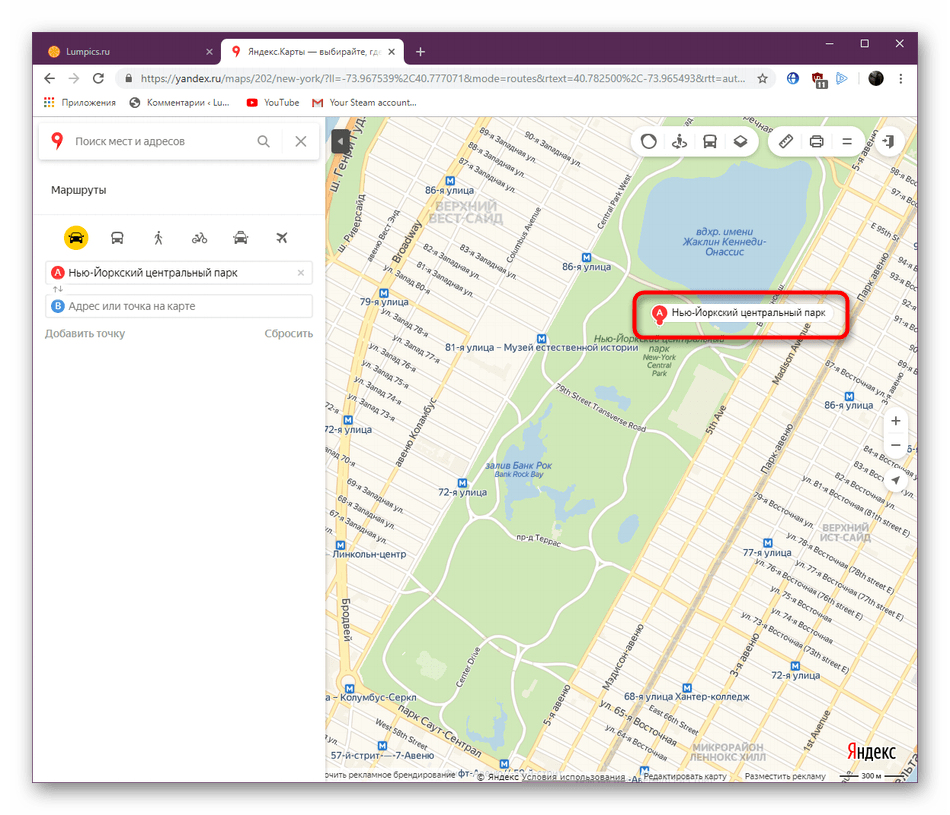The image size is (950, 815).
Task: Open the YouTube bookmark
Action: (x=273, y=103)
